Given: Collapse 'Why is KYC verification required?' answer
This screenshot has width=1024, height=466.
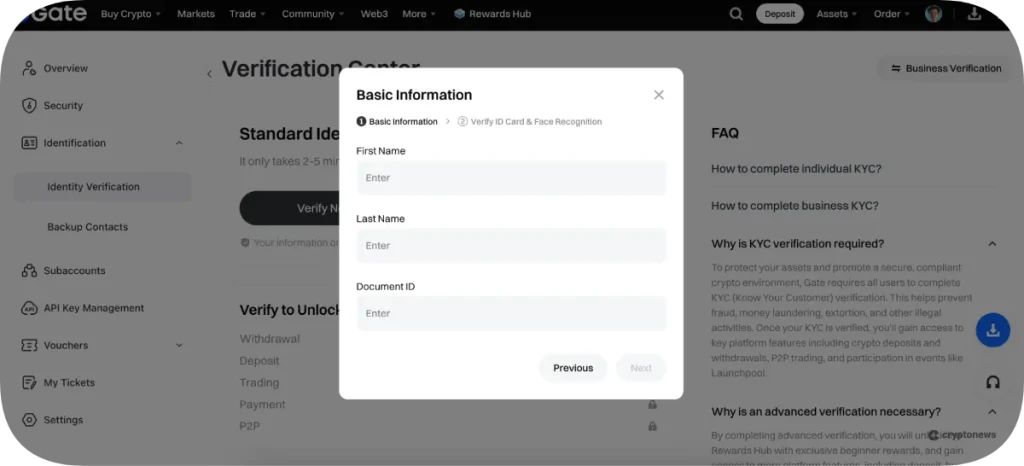Looking at the screenshot, I should click(992, 243).
